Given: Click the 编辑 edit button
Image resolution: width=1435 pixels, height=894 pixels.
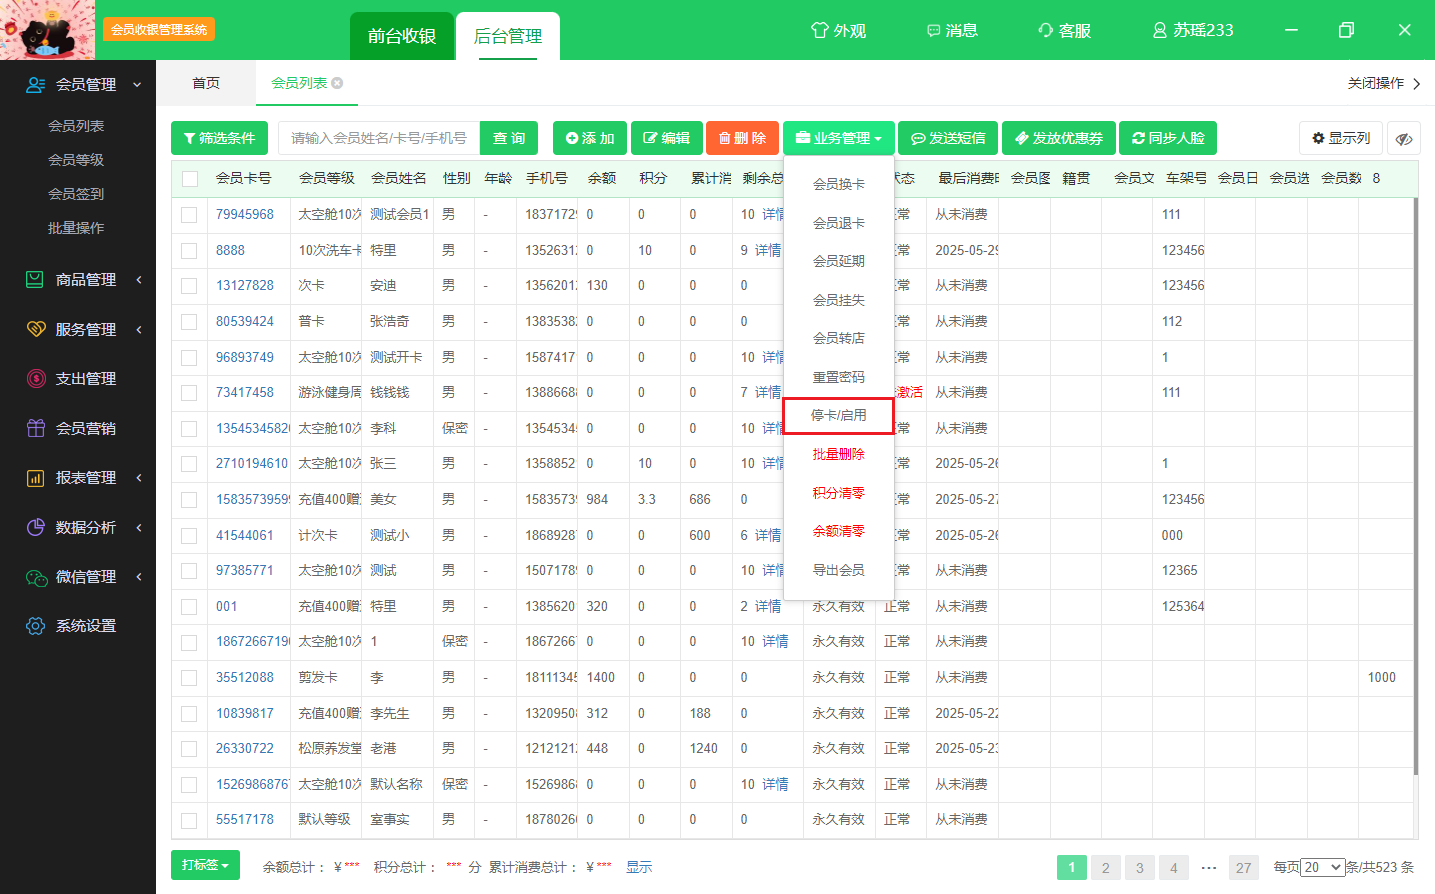Looking at the screenshot, I should coord(666,138).
